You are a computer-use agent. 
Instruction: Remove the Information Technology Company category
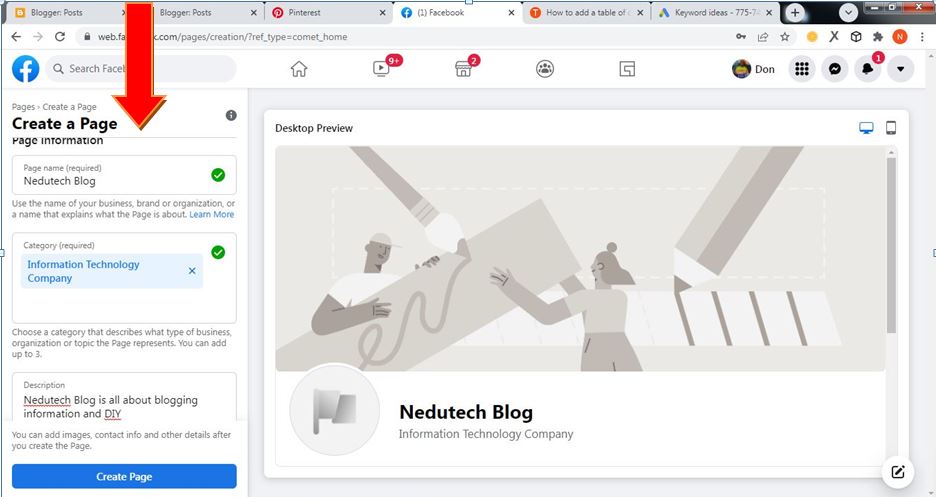pos(192,271)
